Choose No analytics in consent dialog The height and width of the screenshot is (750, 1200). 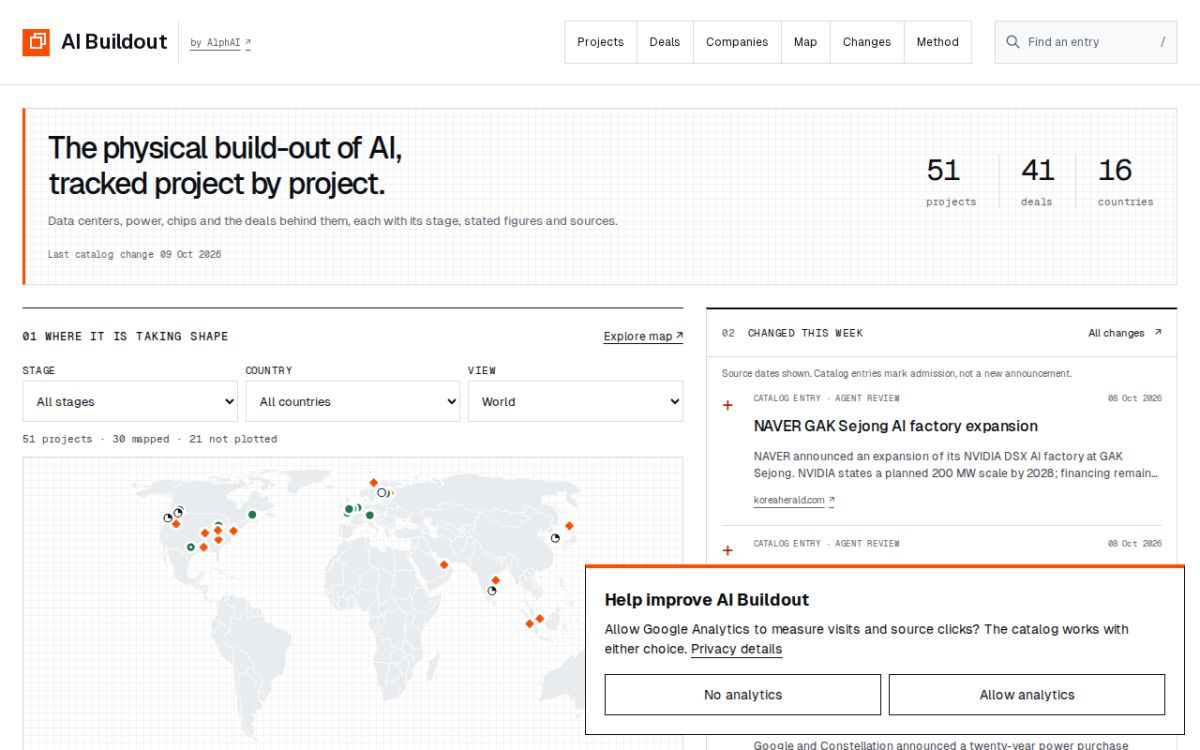click(743, 695)
